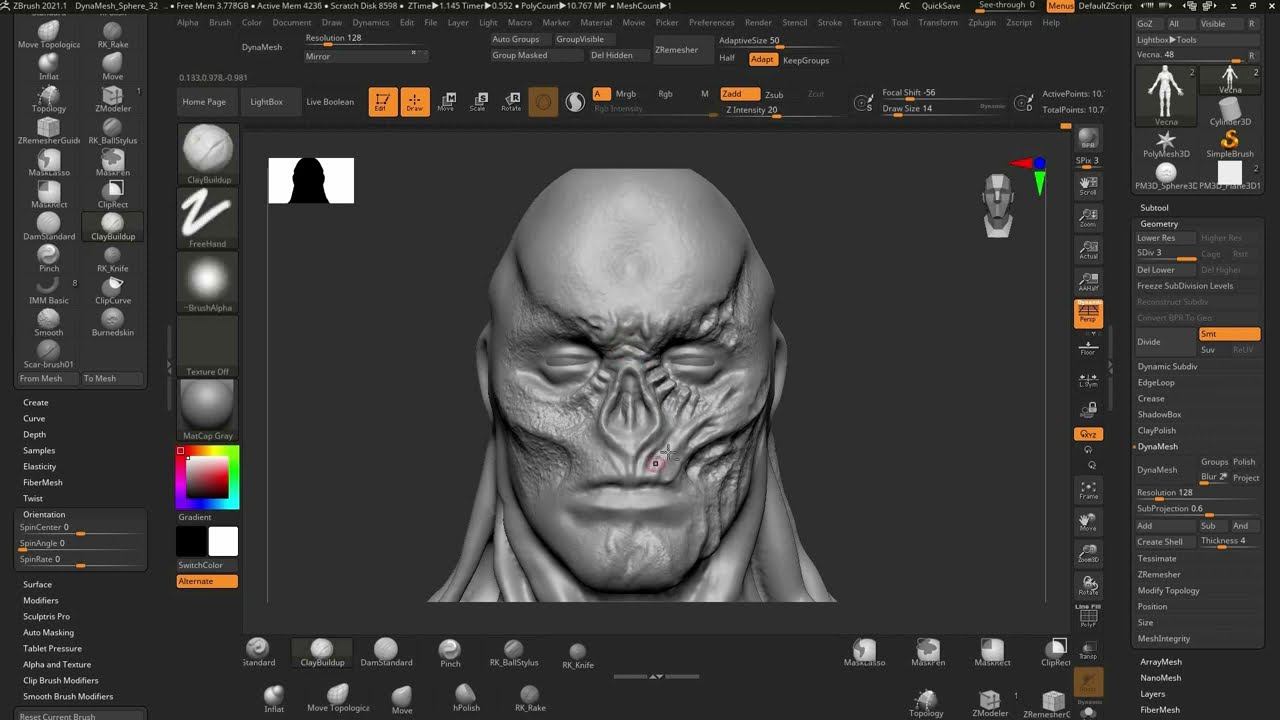Select the hPolish brush in bottom shelf

(466, 698)
